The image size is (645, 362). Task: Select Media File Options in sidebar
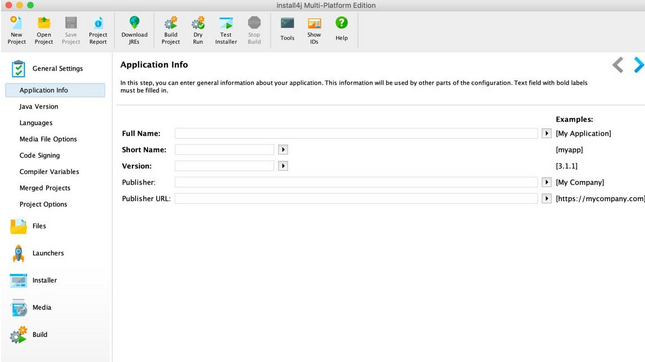click(48, 139)
